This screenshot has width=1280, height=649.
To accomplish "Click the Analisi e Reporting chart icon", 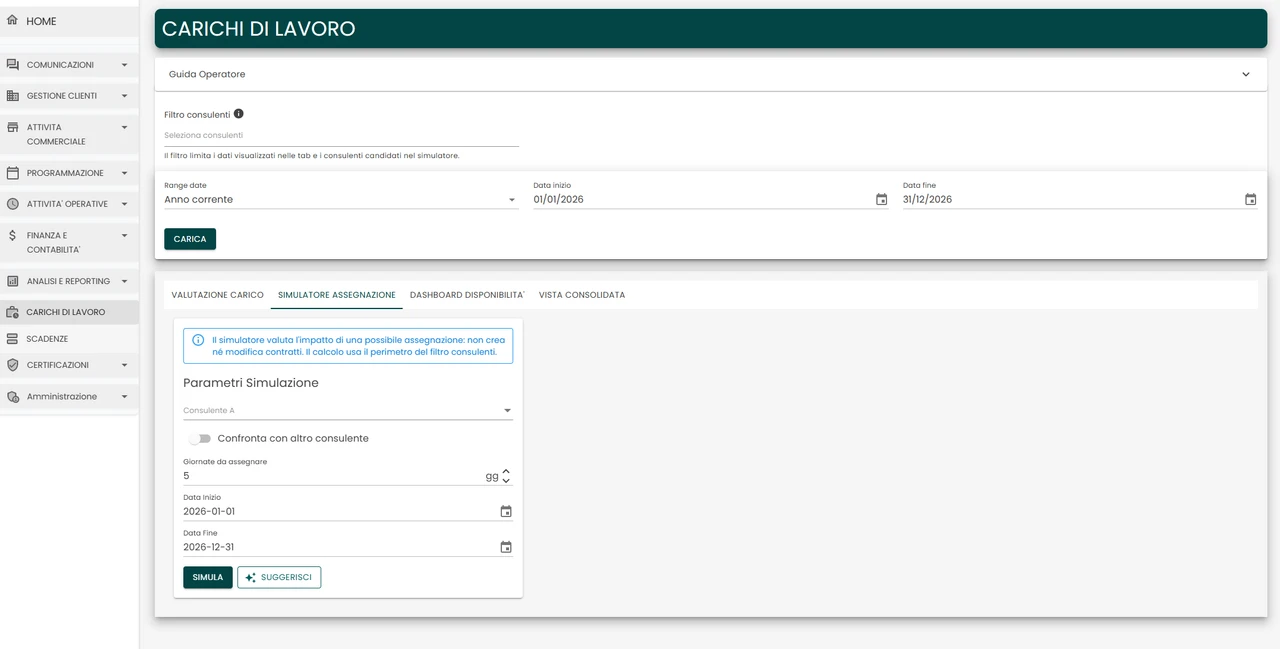I will pyautogui.click(x=12, y=281).
